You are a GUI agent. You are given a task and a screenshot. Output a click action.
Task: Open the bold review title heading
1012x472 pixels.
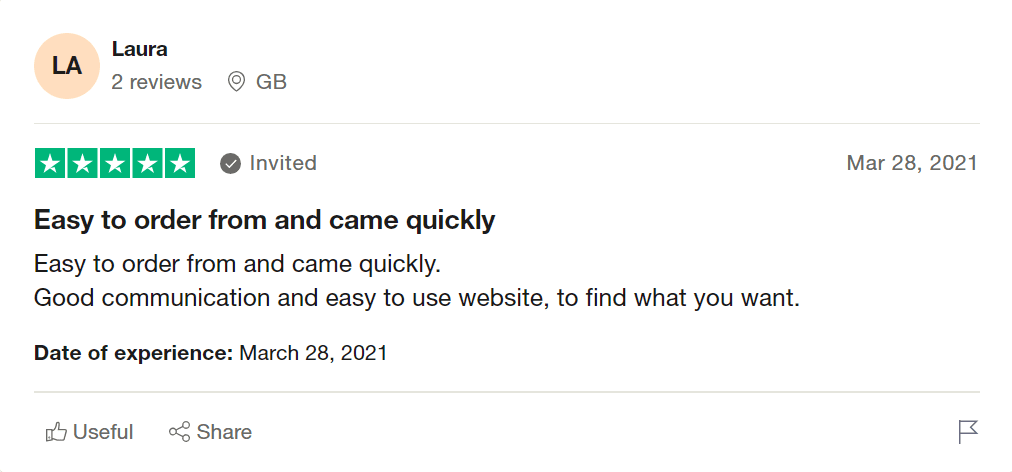click(265, 220)
